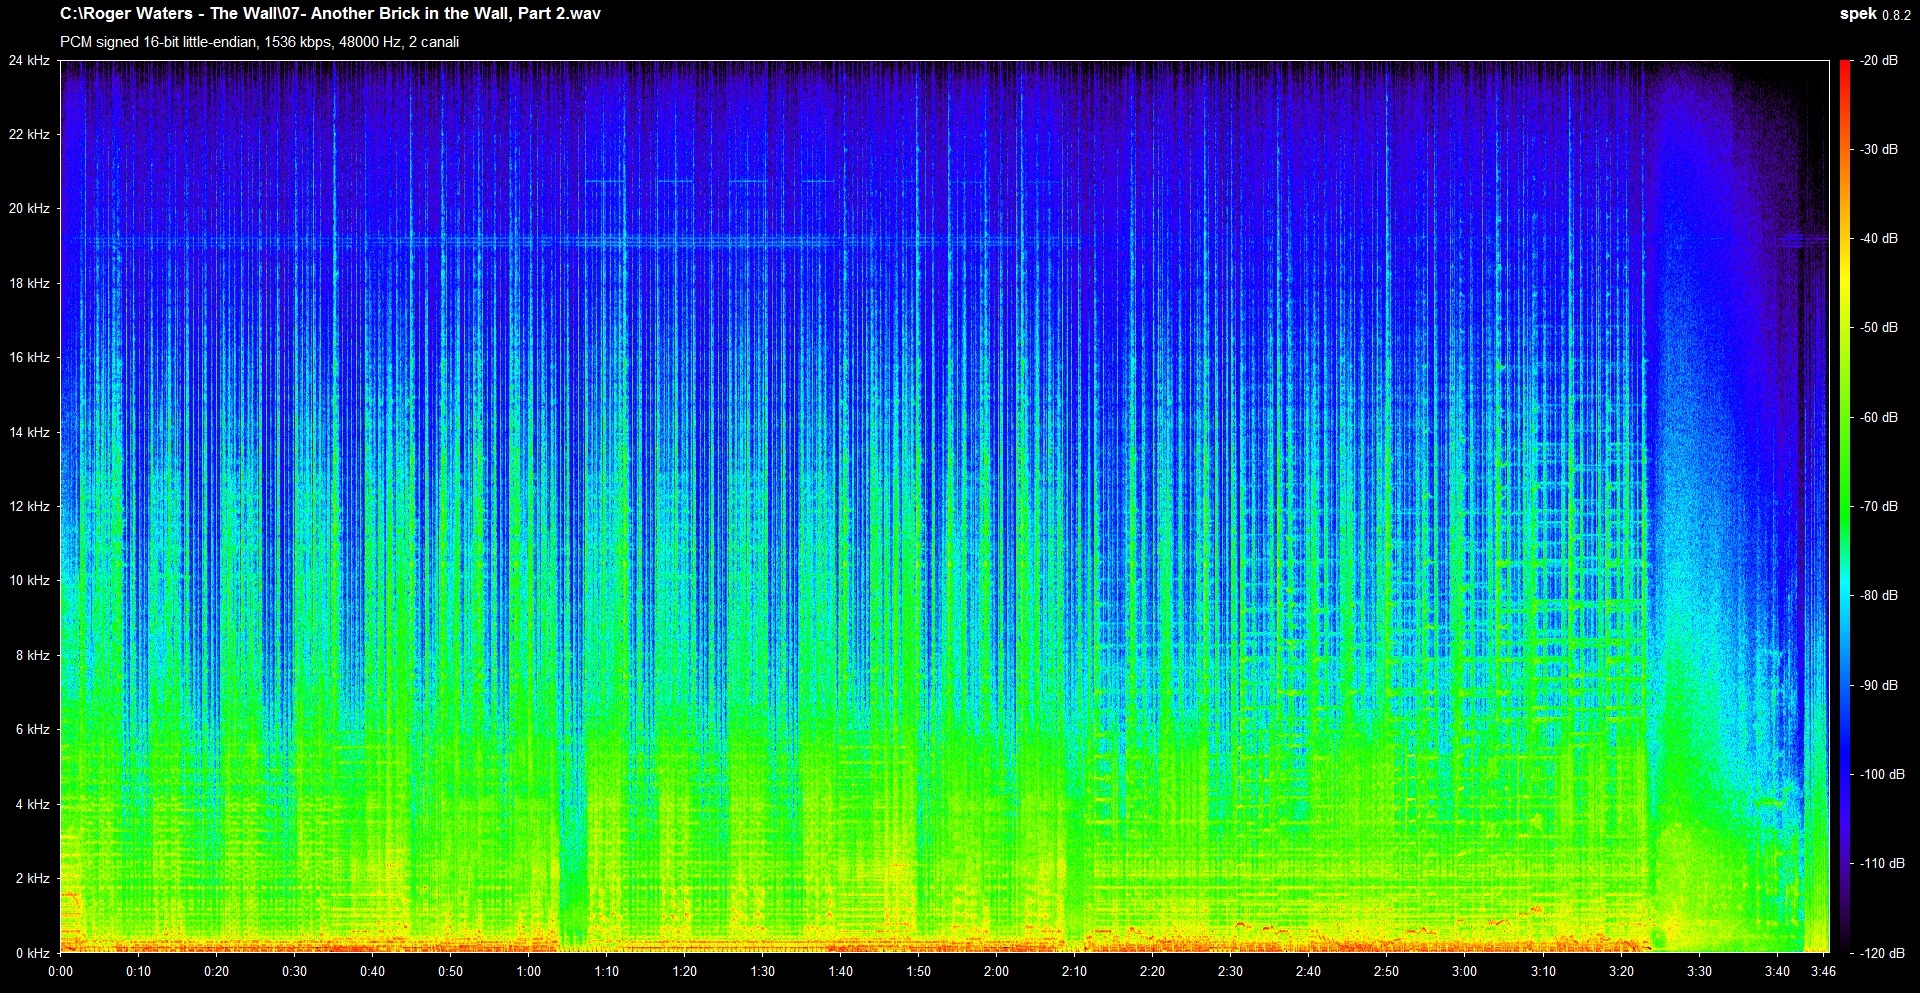Click the 1:20 time axis label

tap(684, 971)
